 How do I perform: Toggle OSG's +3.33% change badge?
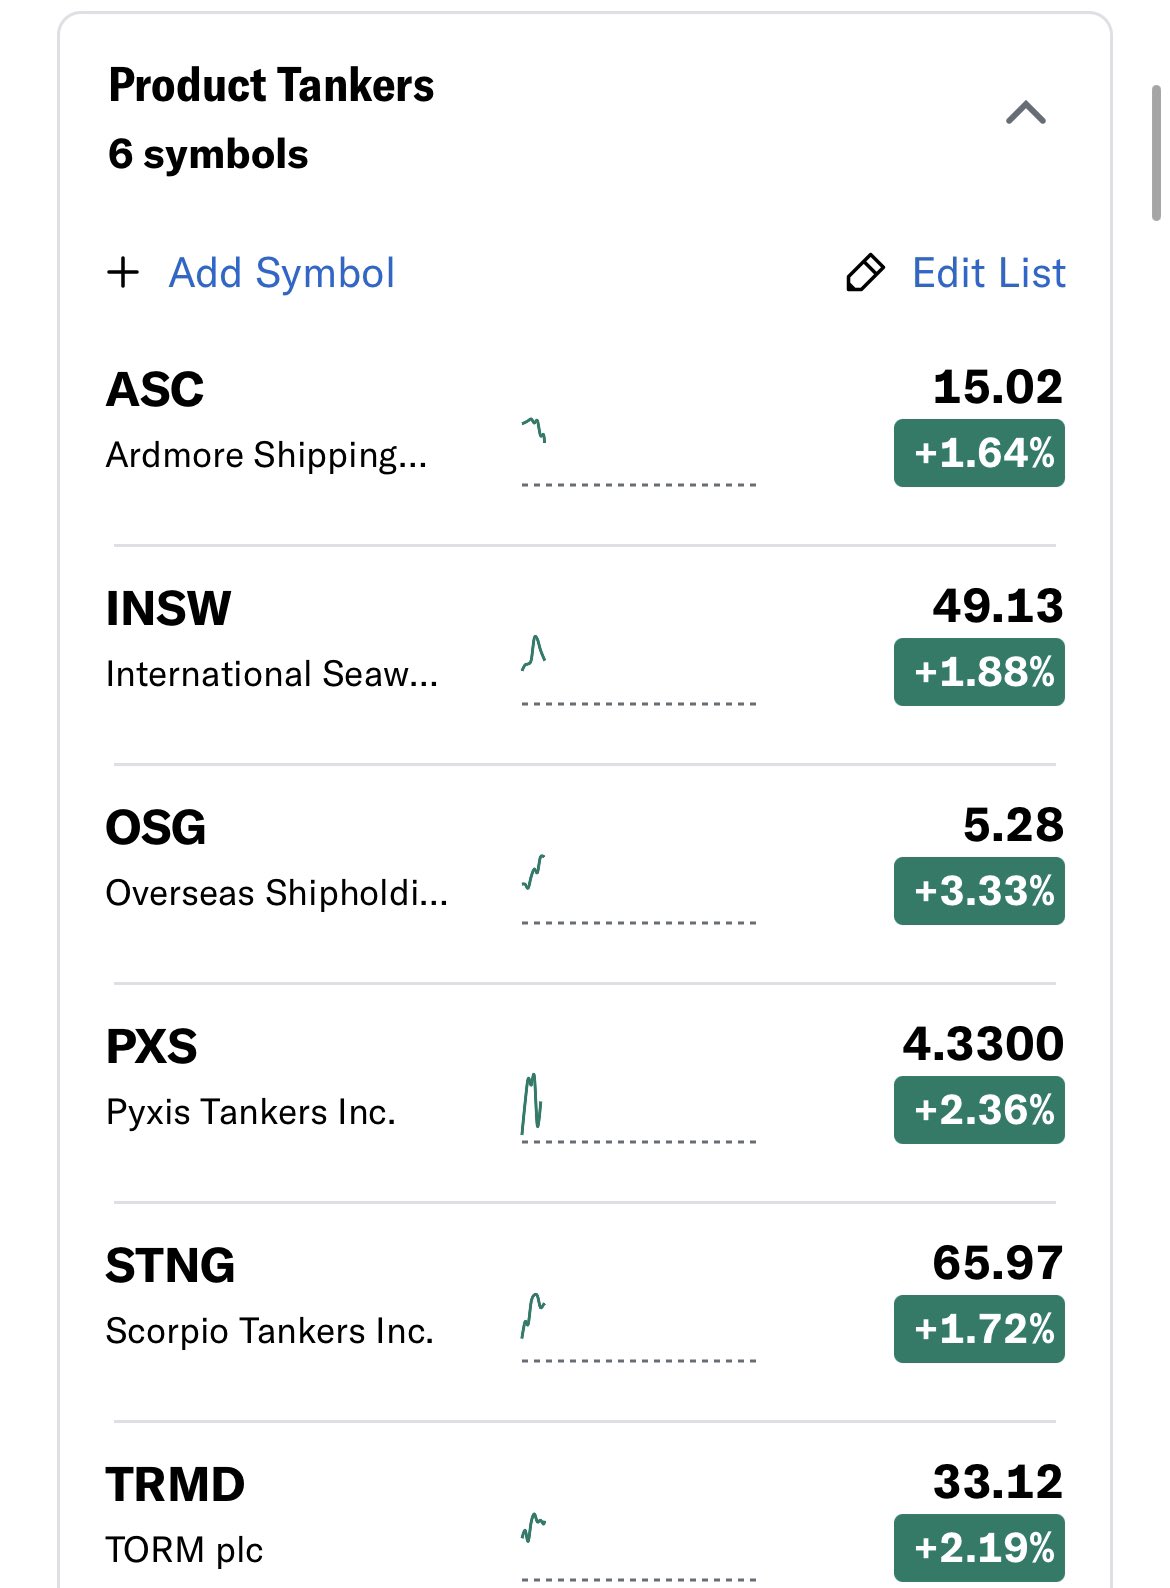[x=979, y=891]
